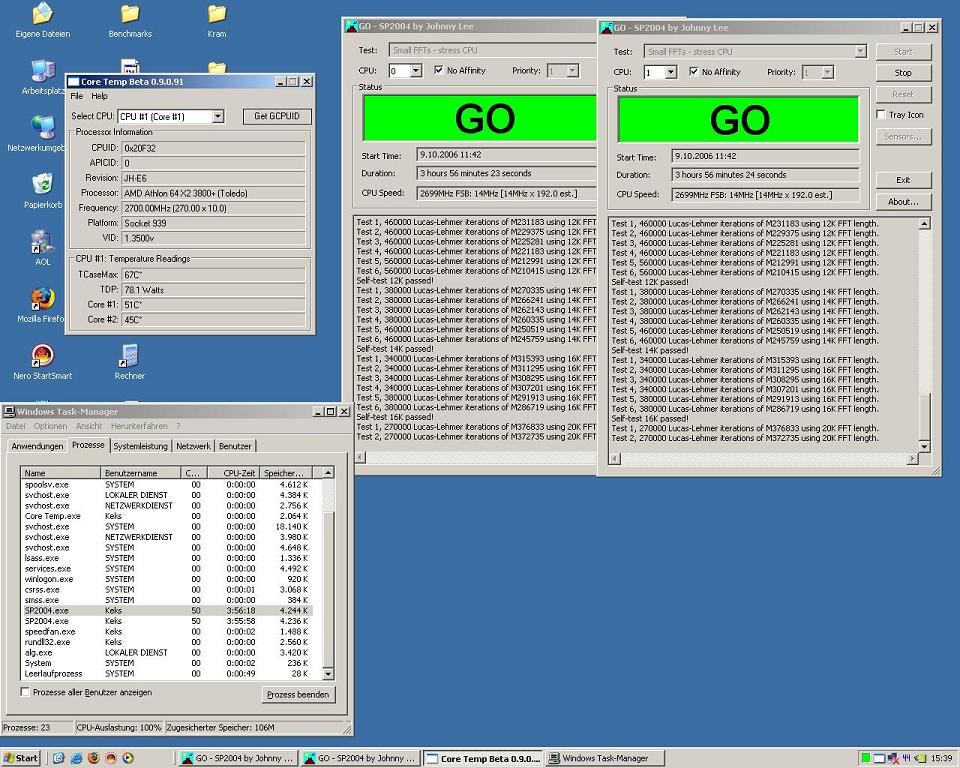Switch to Benutzer tab
This screenshot has height=768, width=960.
235,446
